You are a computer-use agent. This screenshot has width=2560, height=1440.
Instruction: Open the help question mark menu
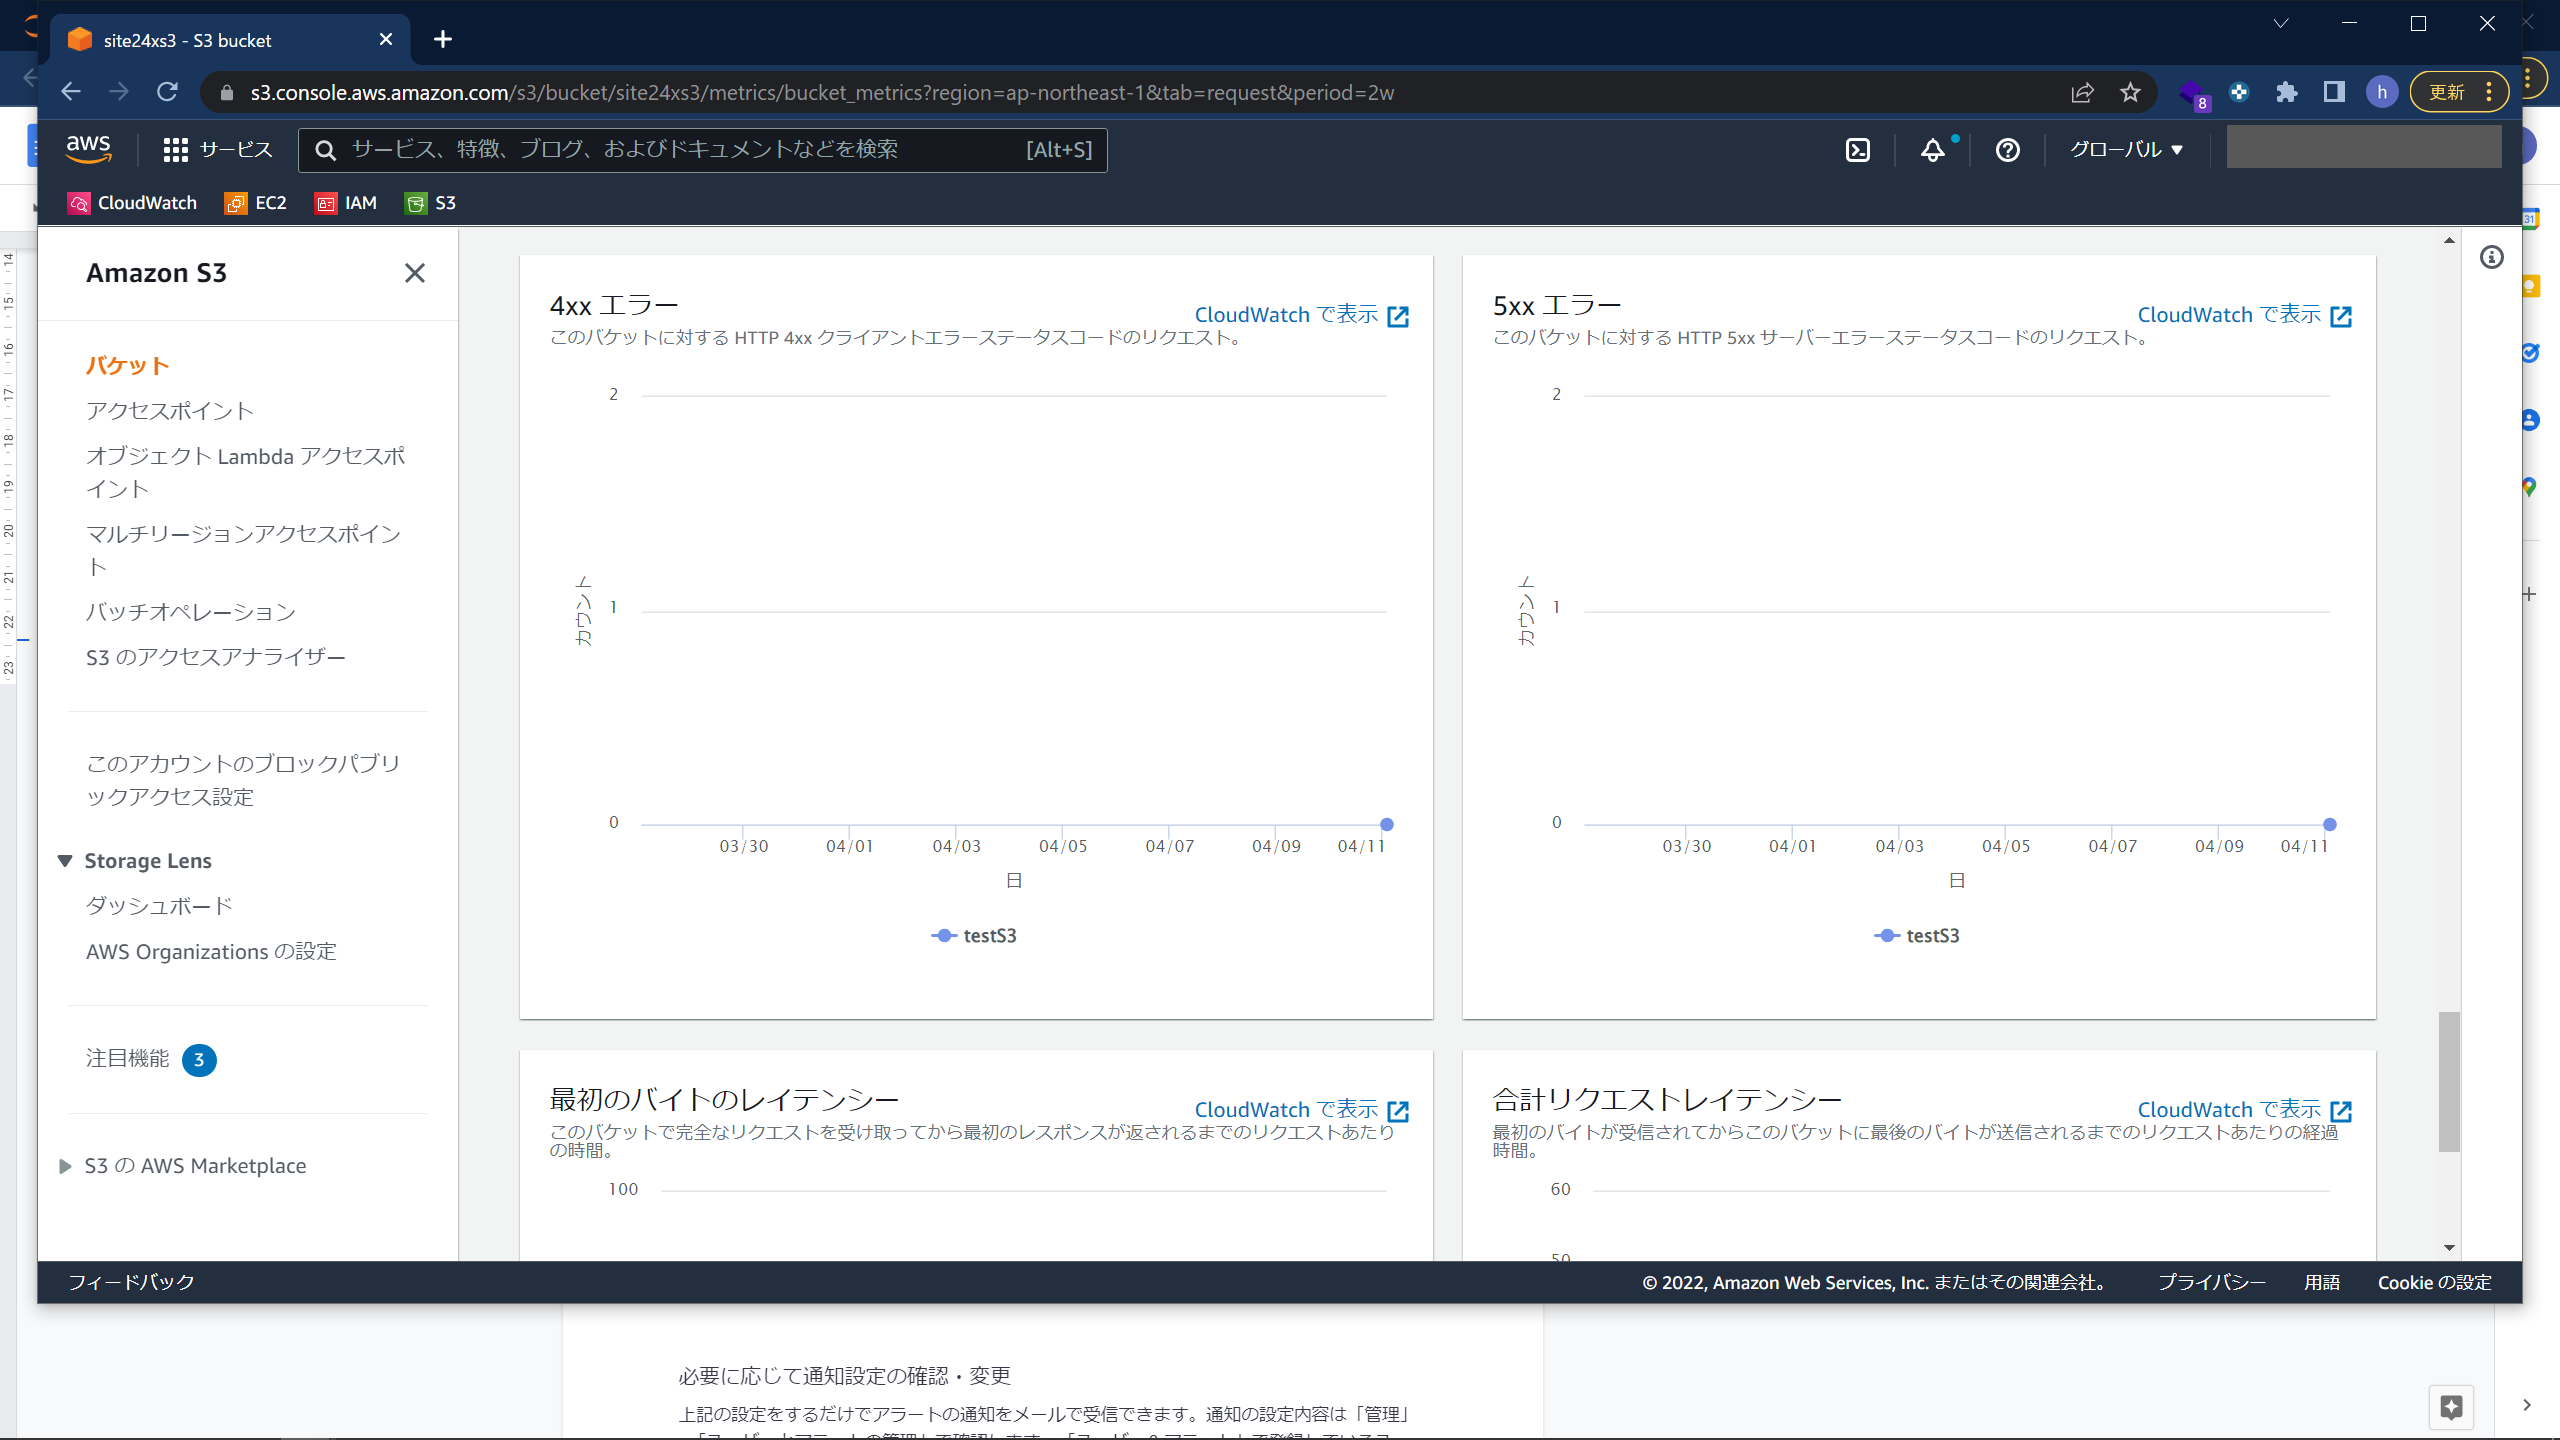coord(2007,150)
